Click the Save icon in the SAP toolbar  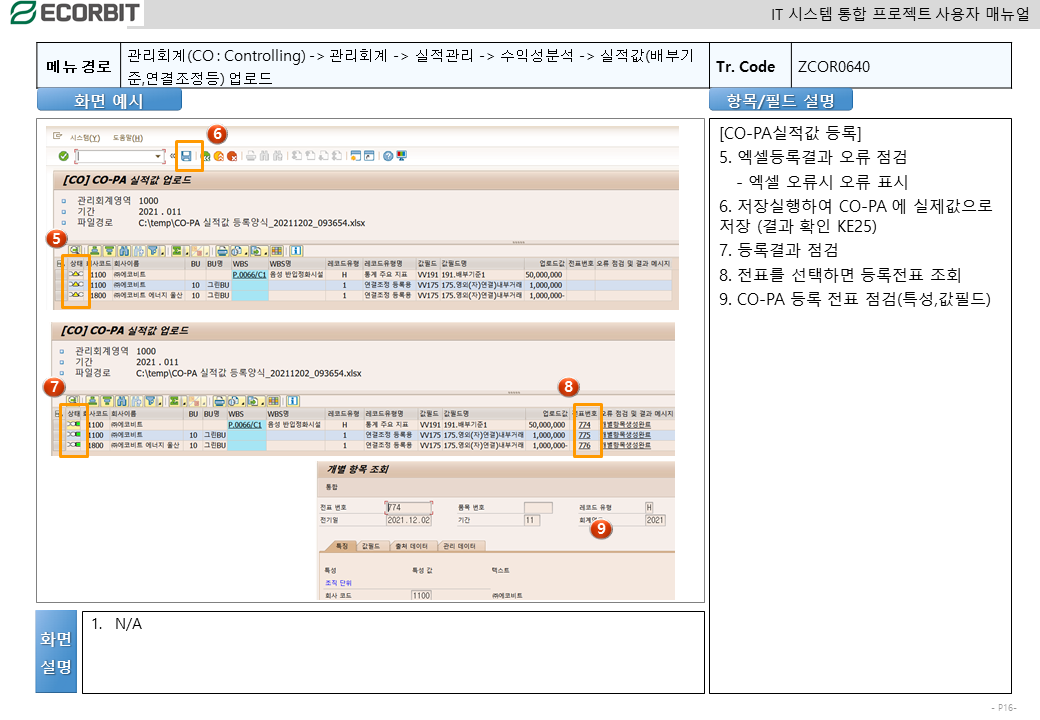(x=186, y=156)
